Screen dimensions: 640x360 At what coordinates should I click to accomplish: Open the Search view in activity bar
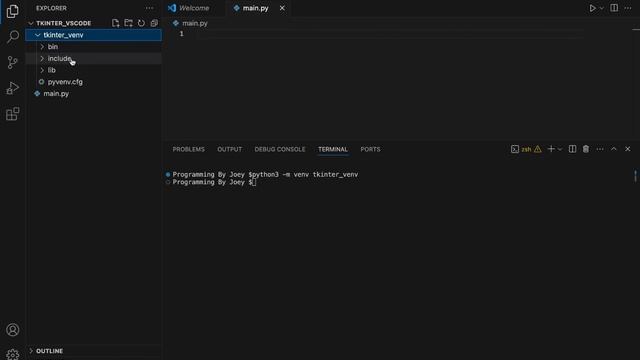[12, 37]
